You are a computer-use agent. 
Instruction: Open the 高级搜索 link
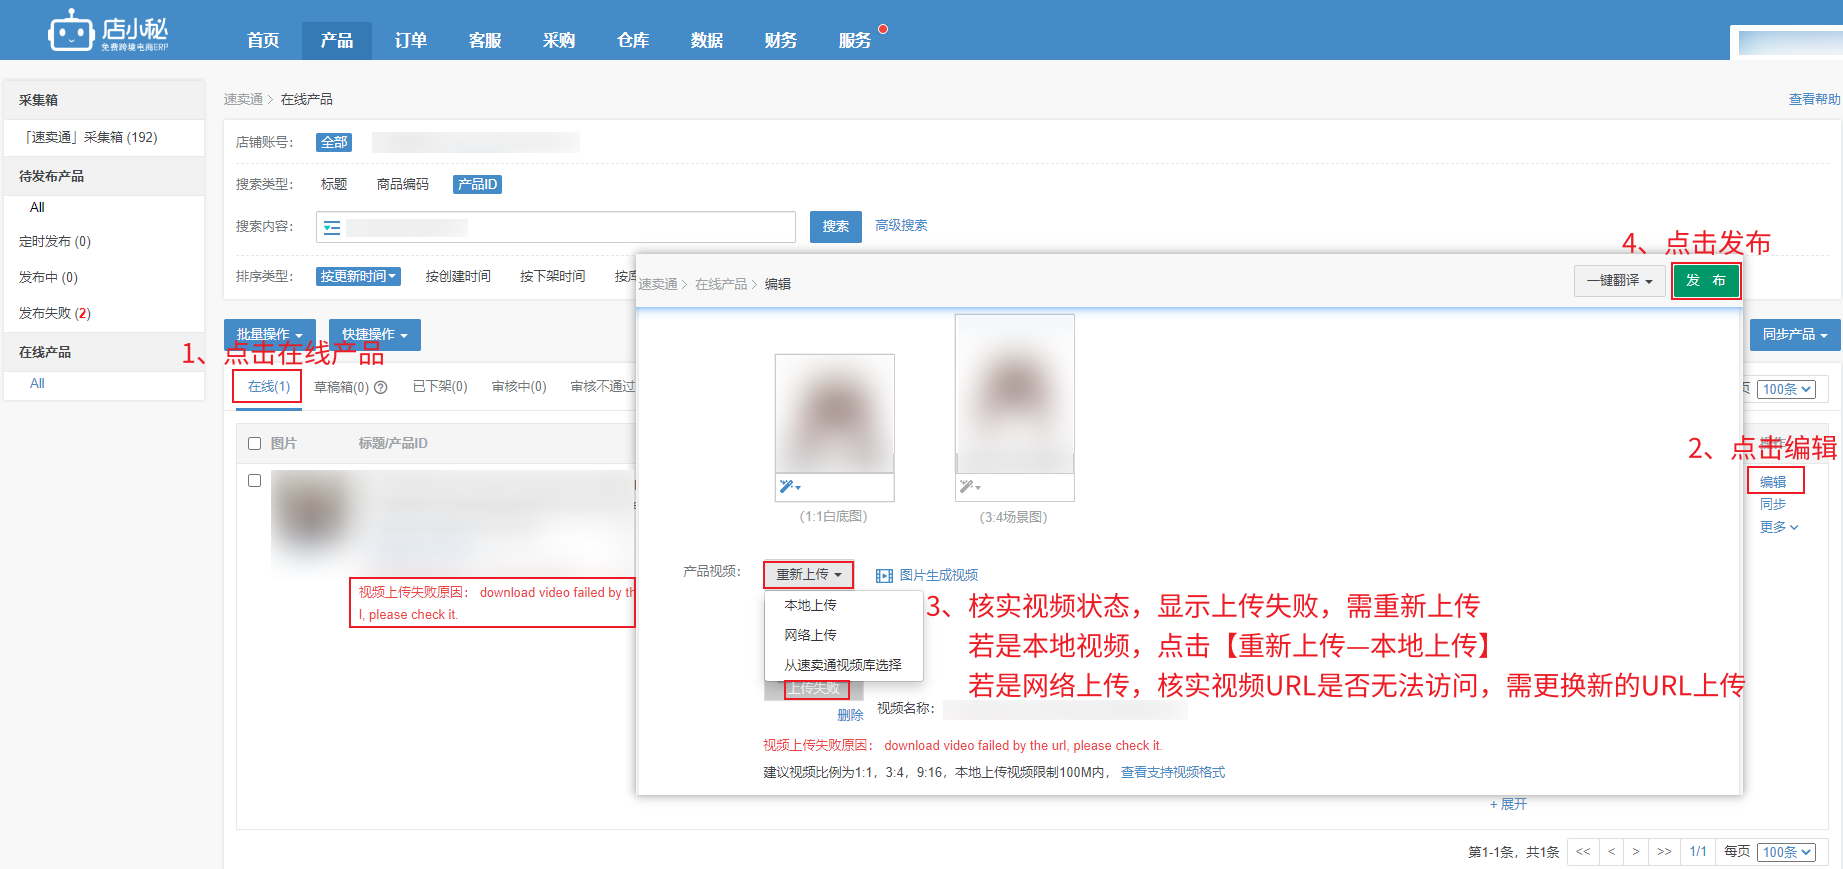pyautogui.click(x=901, y=226)
